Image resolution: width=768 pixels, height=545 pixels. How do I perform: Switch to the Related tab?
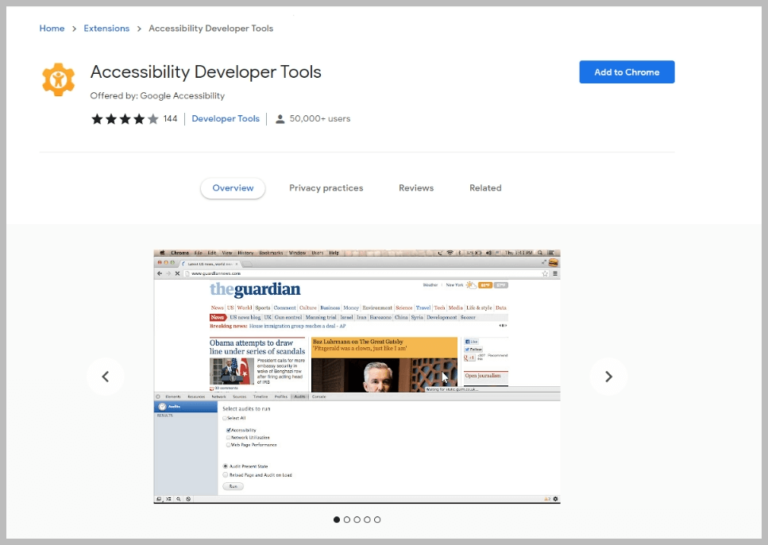point(485,188)
